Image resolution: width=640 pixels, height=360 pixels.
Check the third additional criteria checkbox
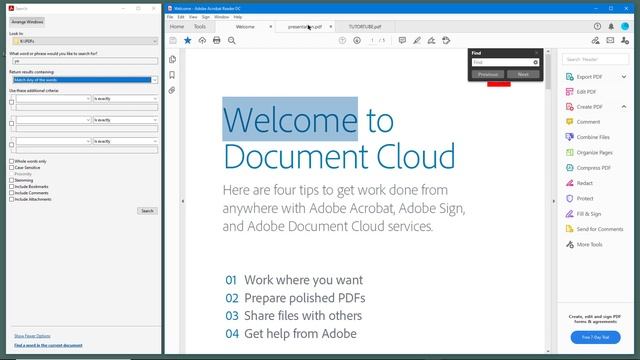click(x=11, y=144)
